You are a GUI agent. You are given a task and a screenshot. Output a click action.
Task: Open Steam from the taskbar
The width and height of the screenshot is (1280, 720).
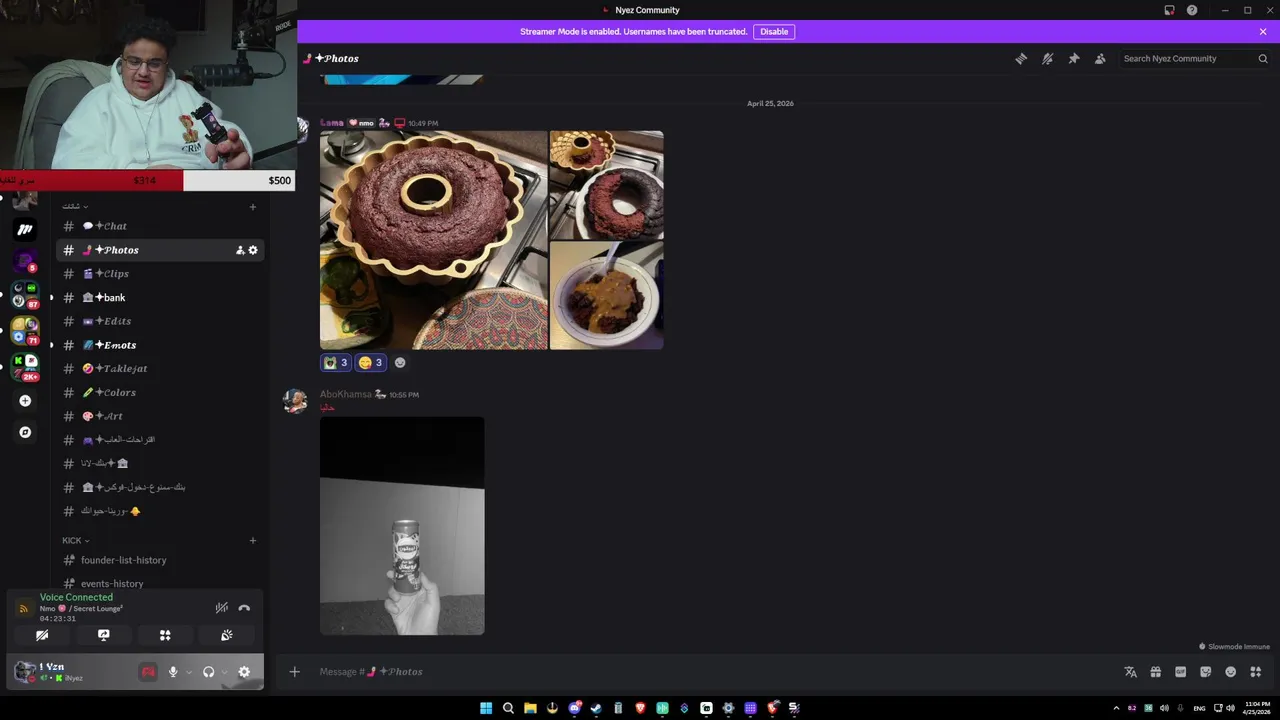click(596, 708)
